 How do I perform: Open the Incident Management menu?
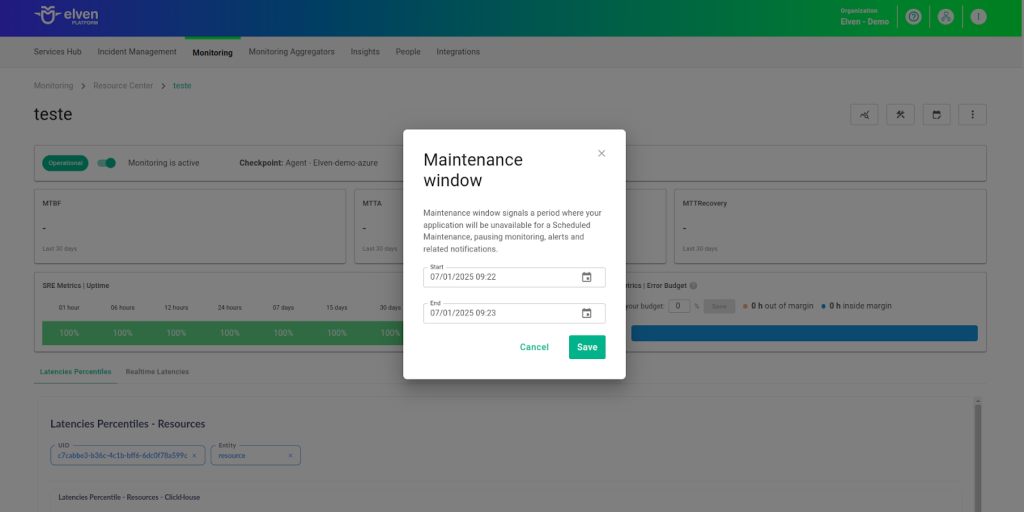pos(137,52)
